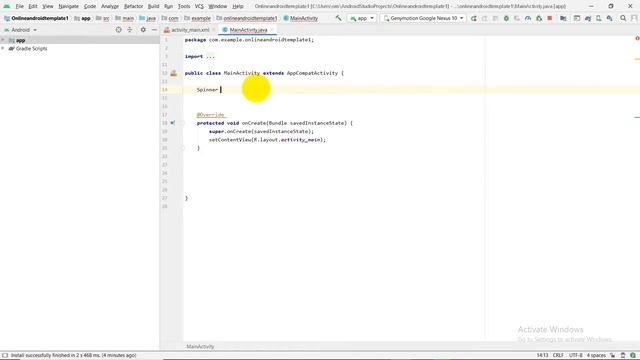Click yellow warning stripe marker on right gutter
The height and width of the screenshot is (360, 640).
637,59
